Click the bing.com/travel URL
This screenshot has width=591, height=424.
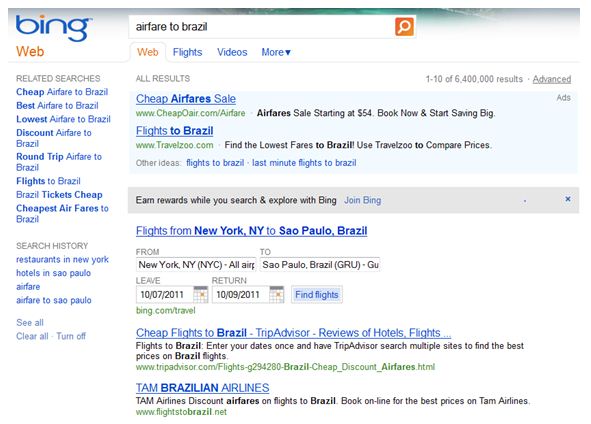(x=165, y=311)
